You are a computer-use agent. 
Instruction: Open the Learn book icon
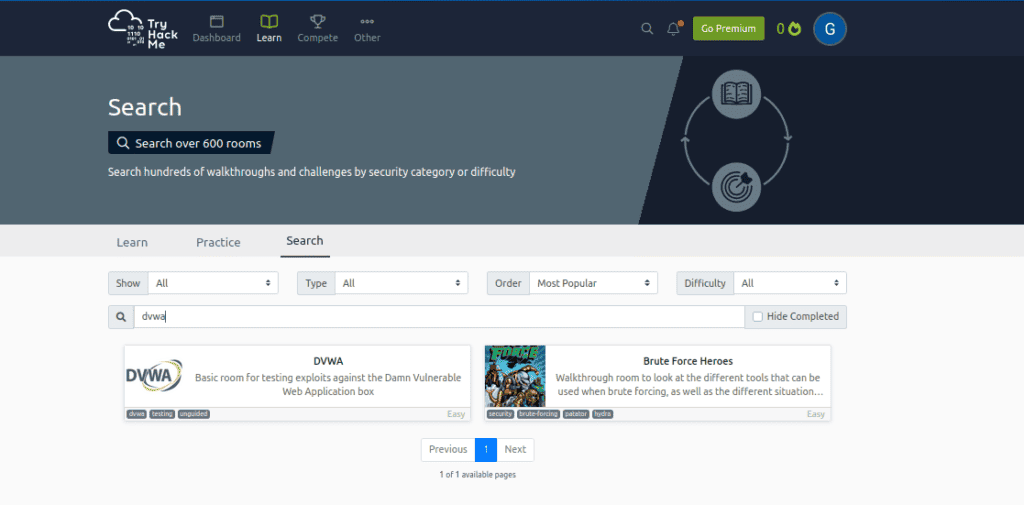coord(268,22)
